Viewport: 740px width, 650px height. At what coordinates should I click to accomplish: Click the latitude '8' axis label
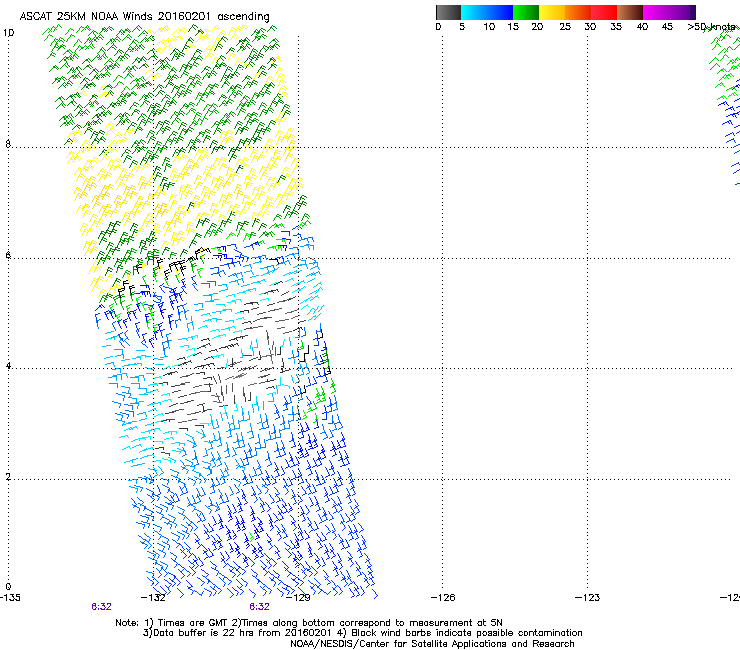coord(8,144)
